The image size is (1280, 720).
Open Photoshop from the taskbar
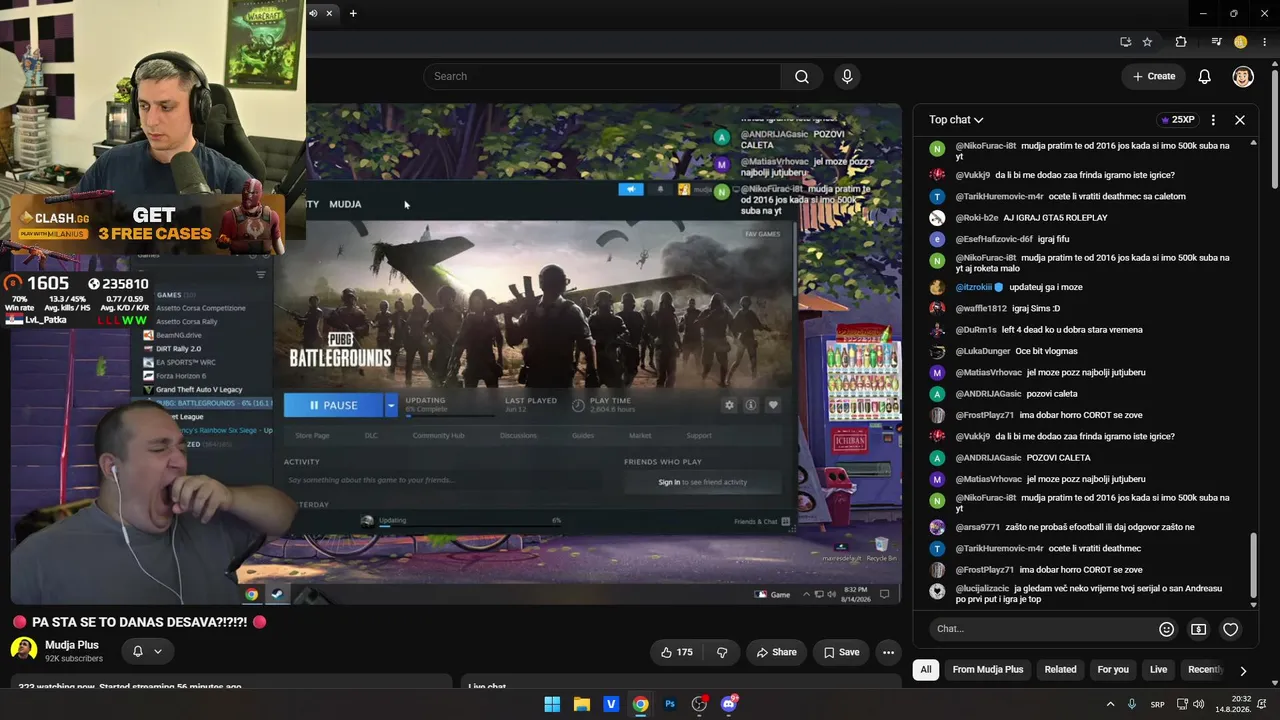click(670, 704)
